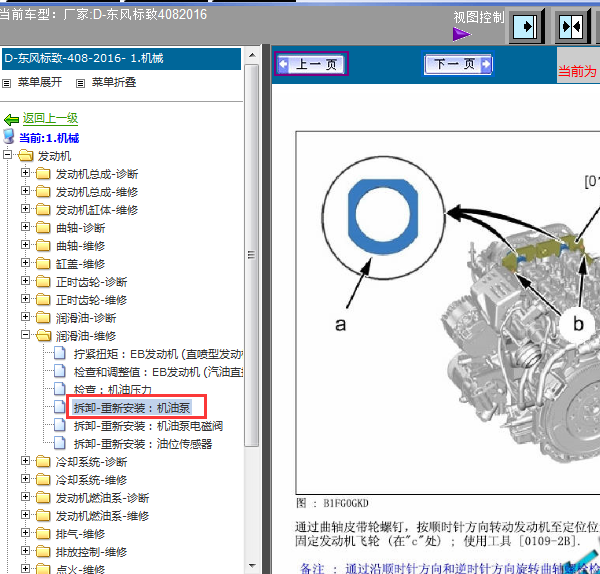Select 拆卸-重新安装：机油泵电磁阀 entry
This screenshot has width=600, height=574.
(x=148, y=426)
